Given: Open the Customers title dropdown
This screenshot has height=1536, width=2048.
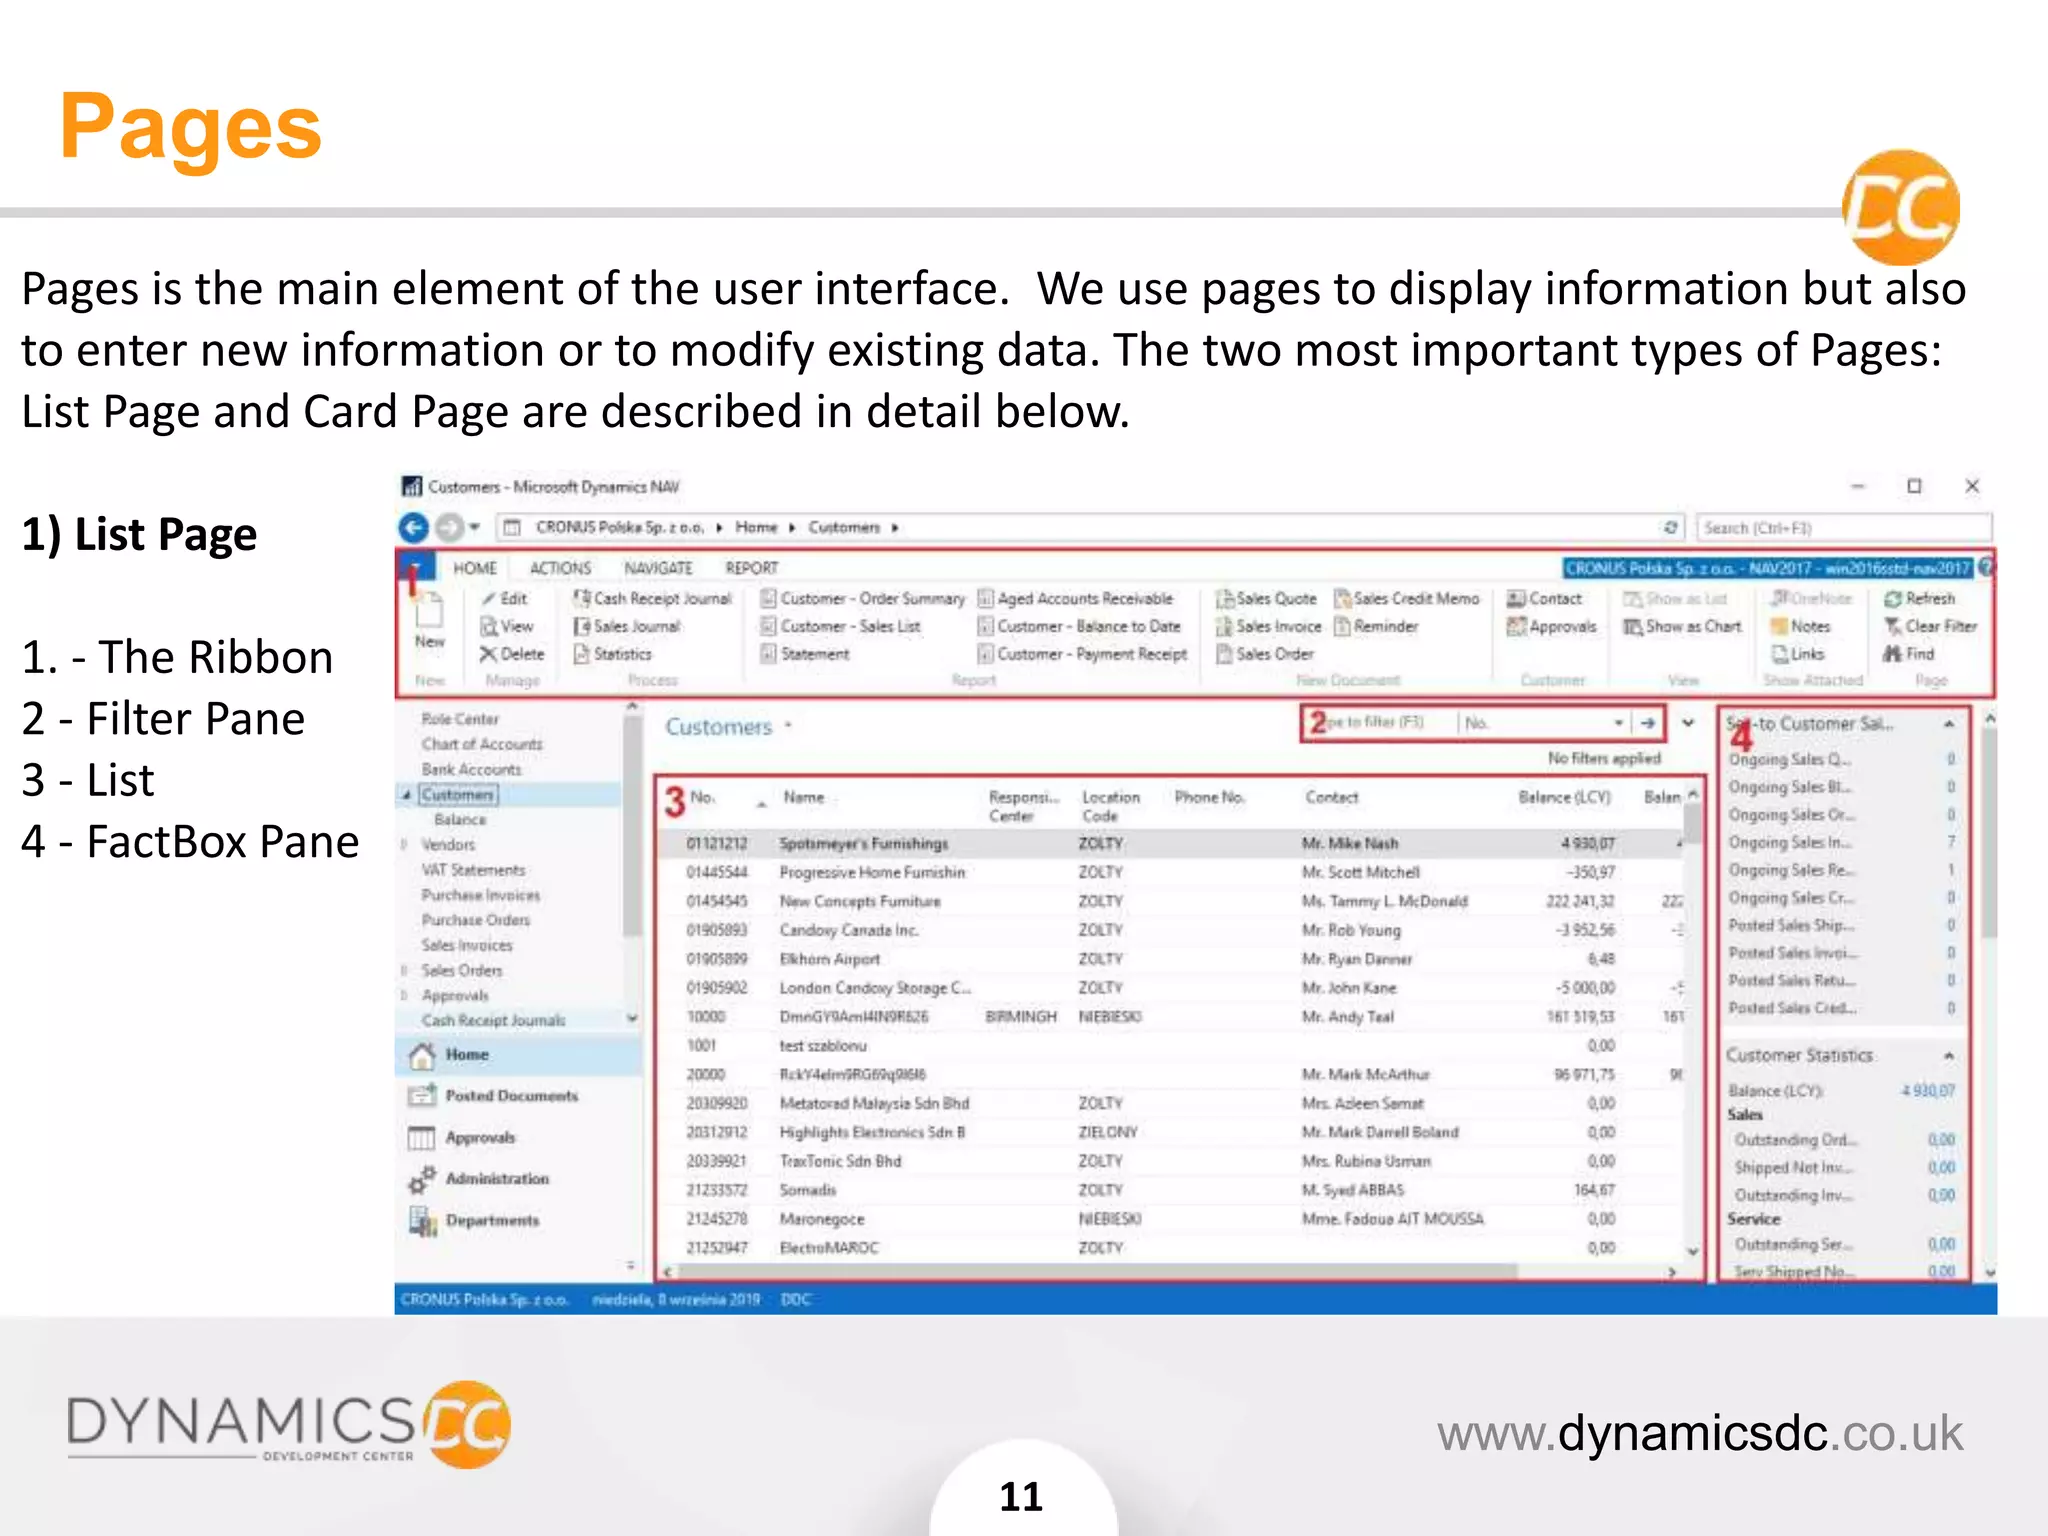Looking at the screenshot, I should coord(788,726).
